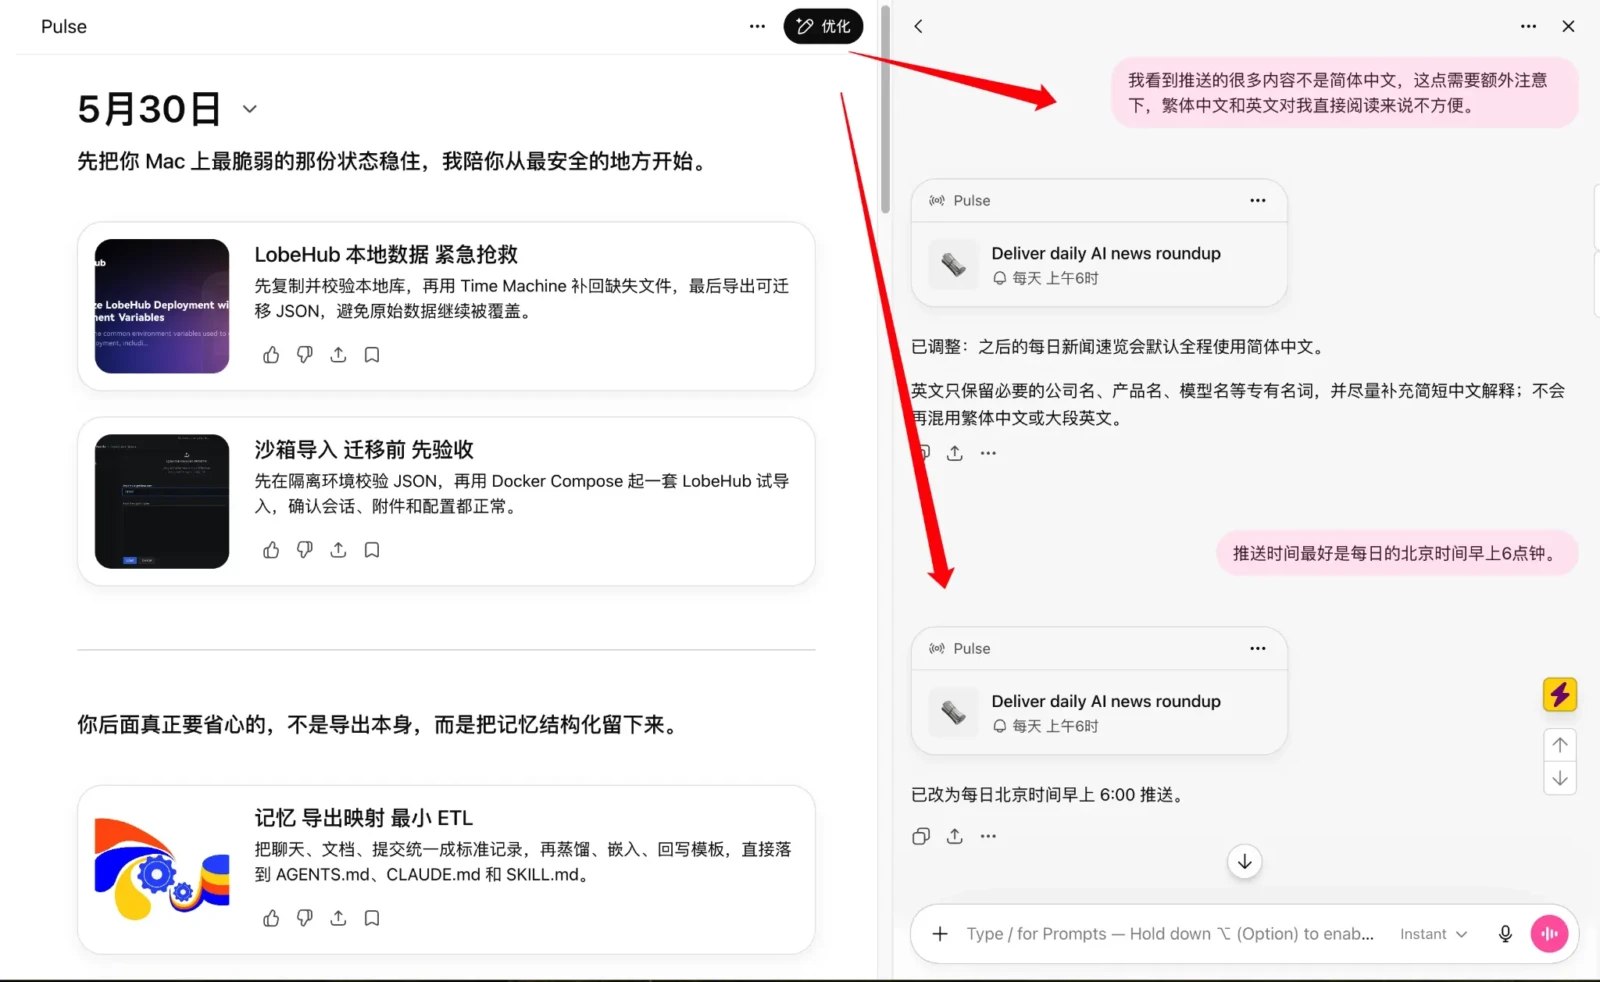
Task: Like the 沙箱导入 迁移前 先验收 card
Action: tap(271, 550)
